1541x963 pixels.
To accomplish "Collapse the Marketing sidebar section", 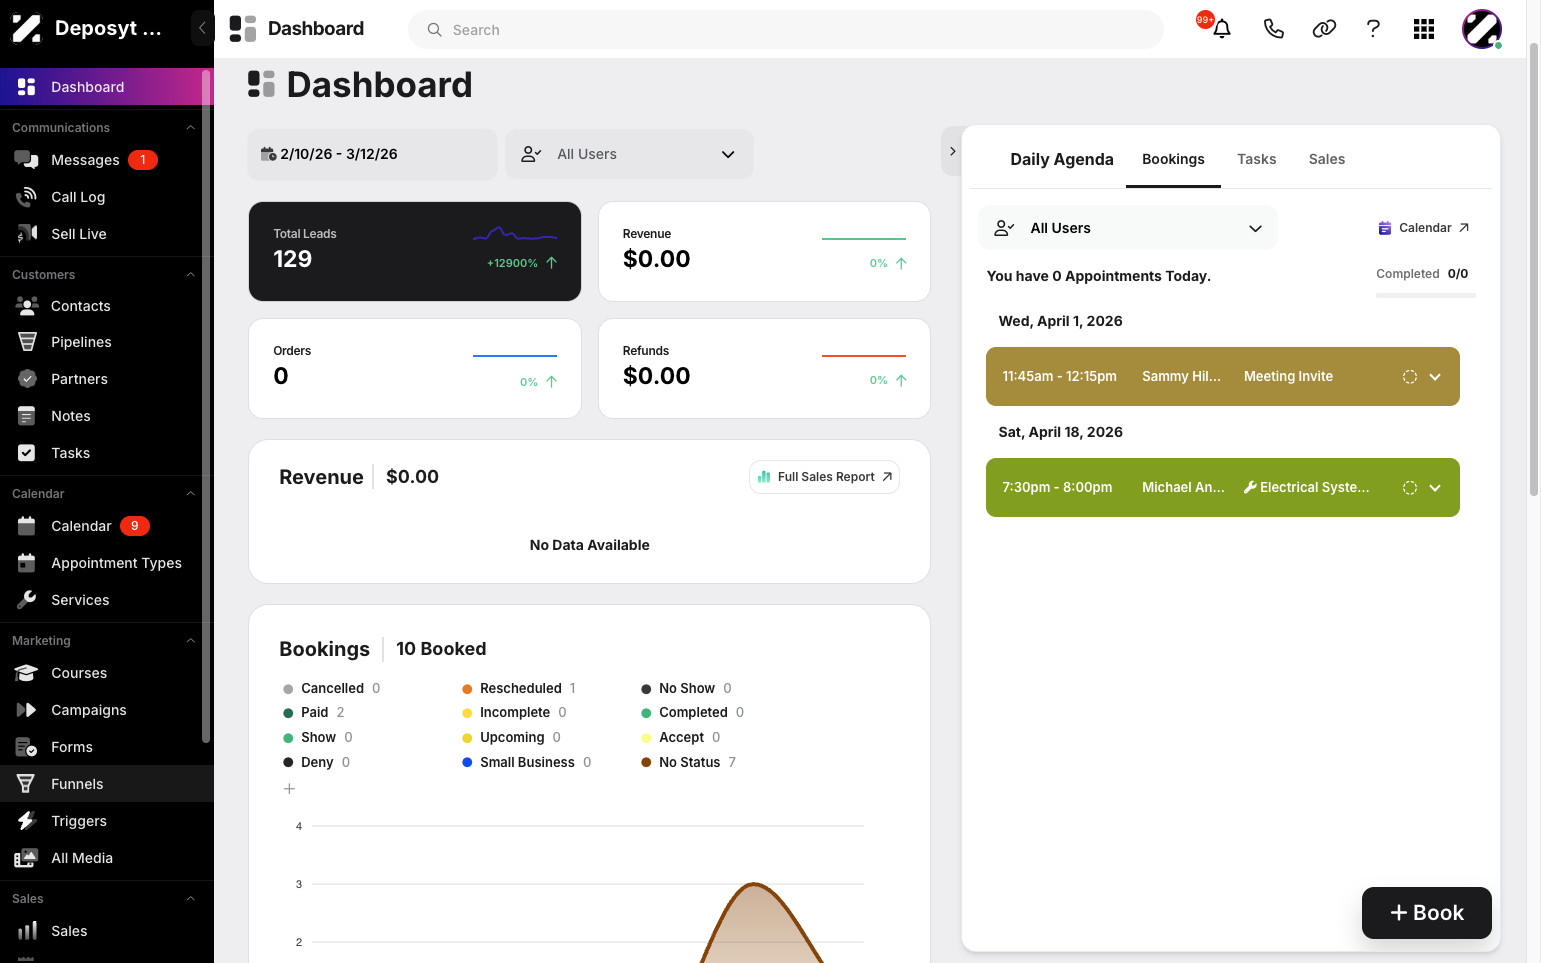I will coord(190,641).
